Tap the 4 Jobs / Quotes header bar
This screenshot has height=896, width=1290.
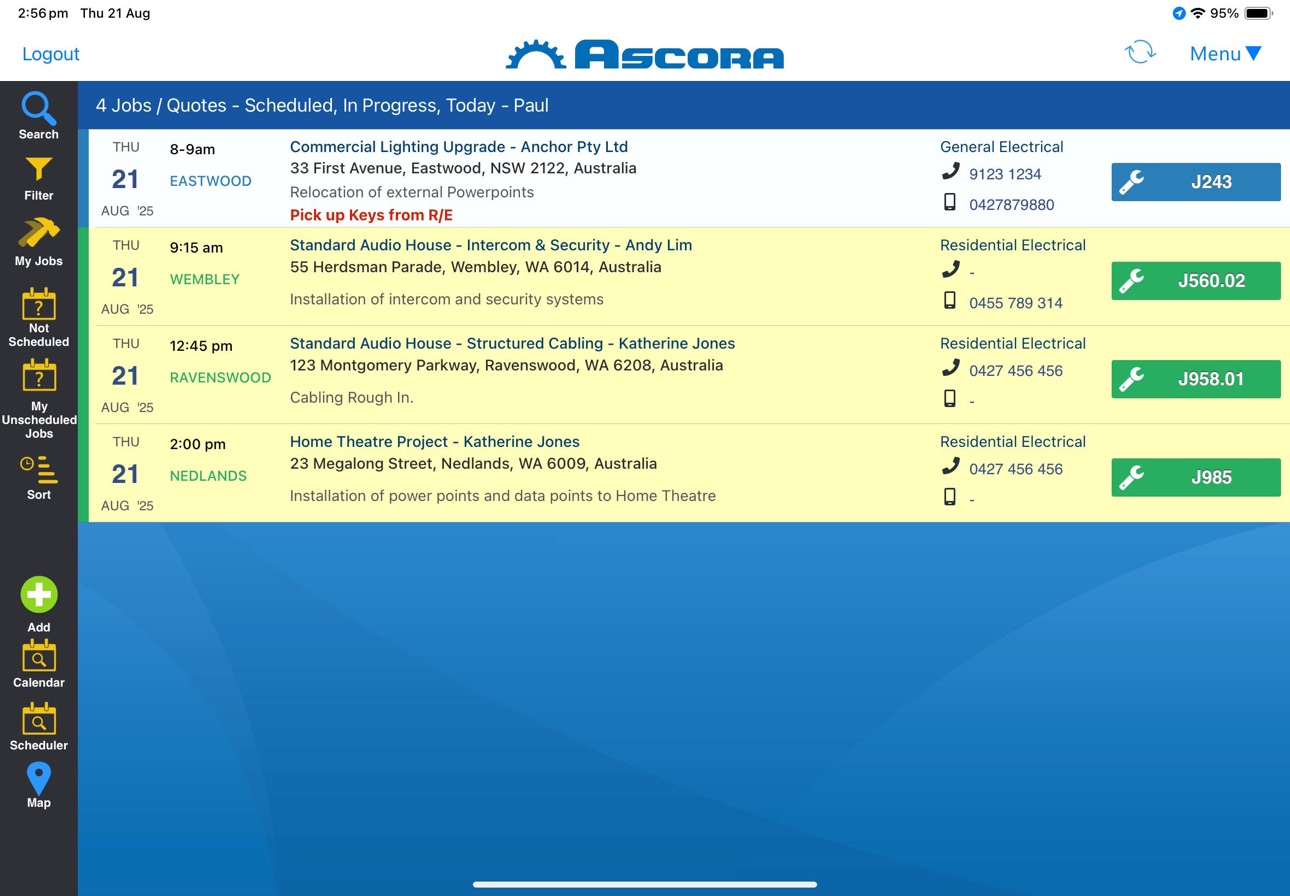pos(684,105)
